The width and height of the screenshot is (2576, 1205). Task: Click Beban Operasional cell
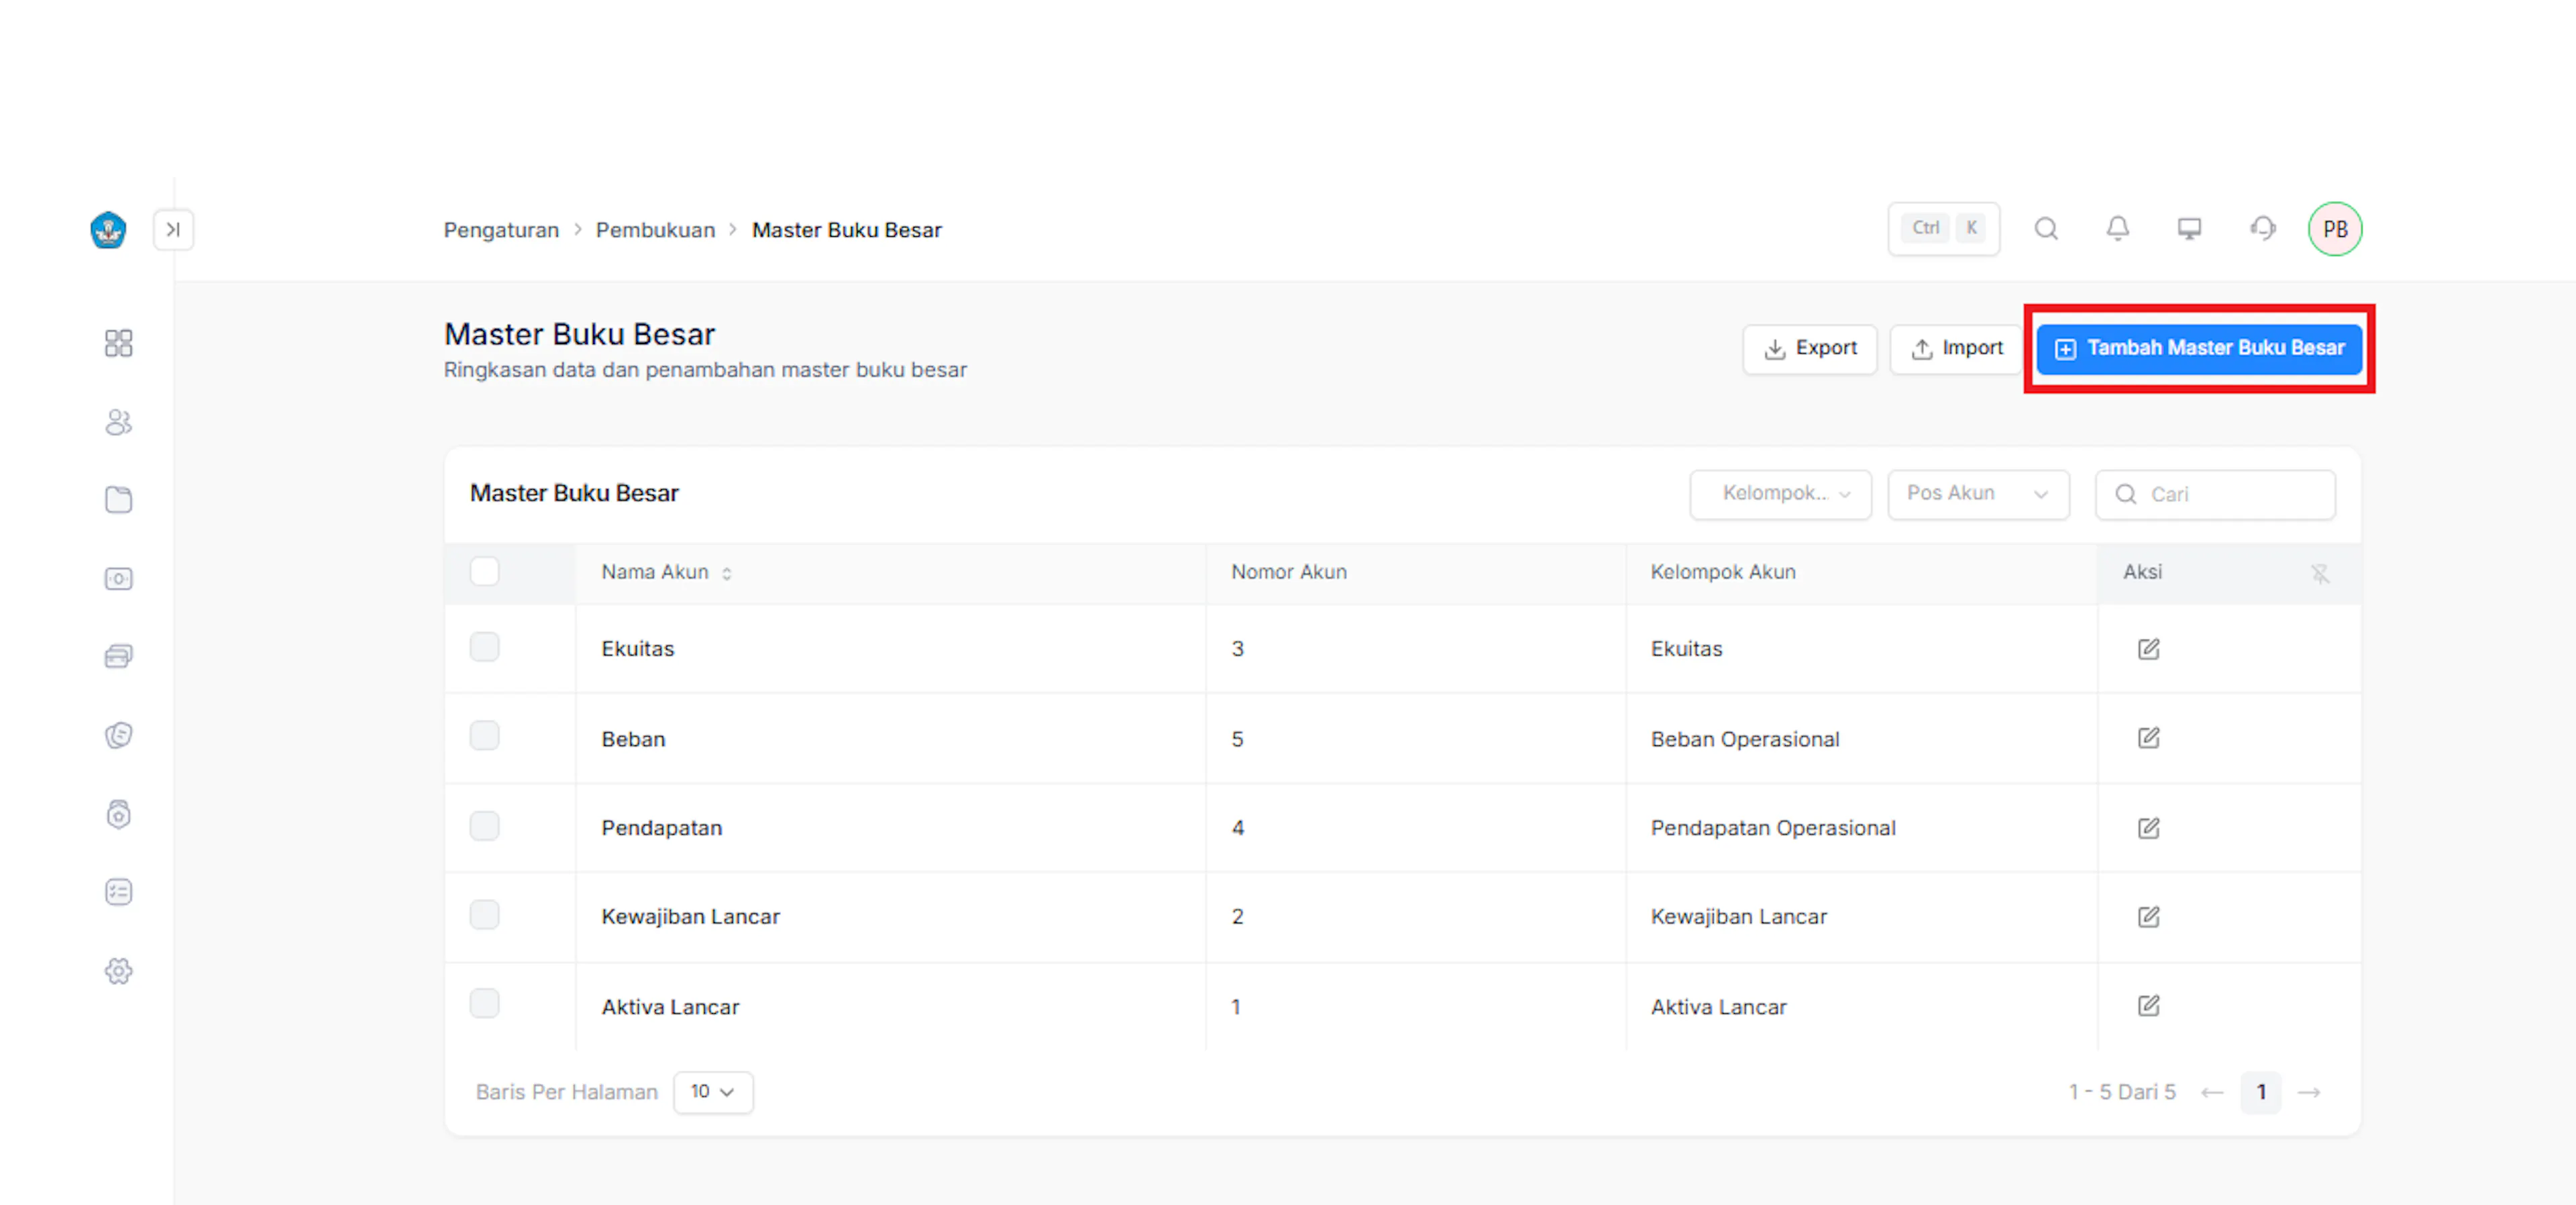(x=1744, y=739)
